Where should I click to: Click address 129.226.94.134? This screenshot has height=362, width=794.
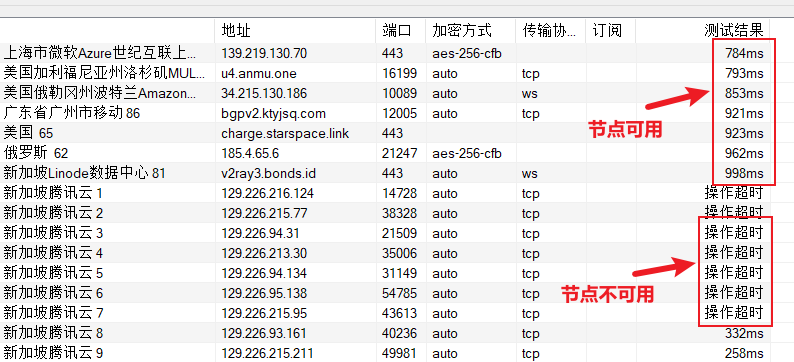pyautogui.click(x=264, y=274)
